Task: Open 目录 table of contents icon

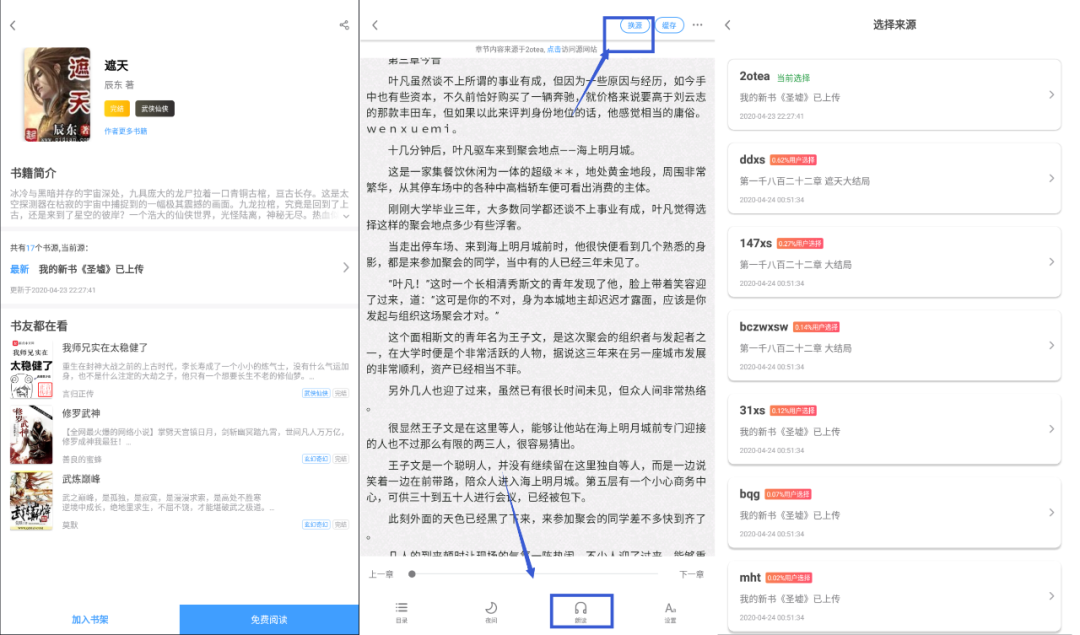Action: 402,612
